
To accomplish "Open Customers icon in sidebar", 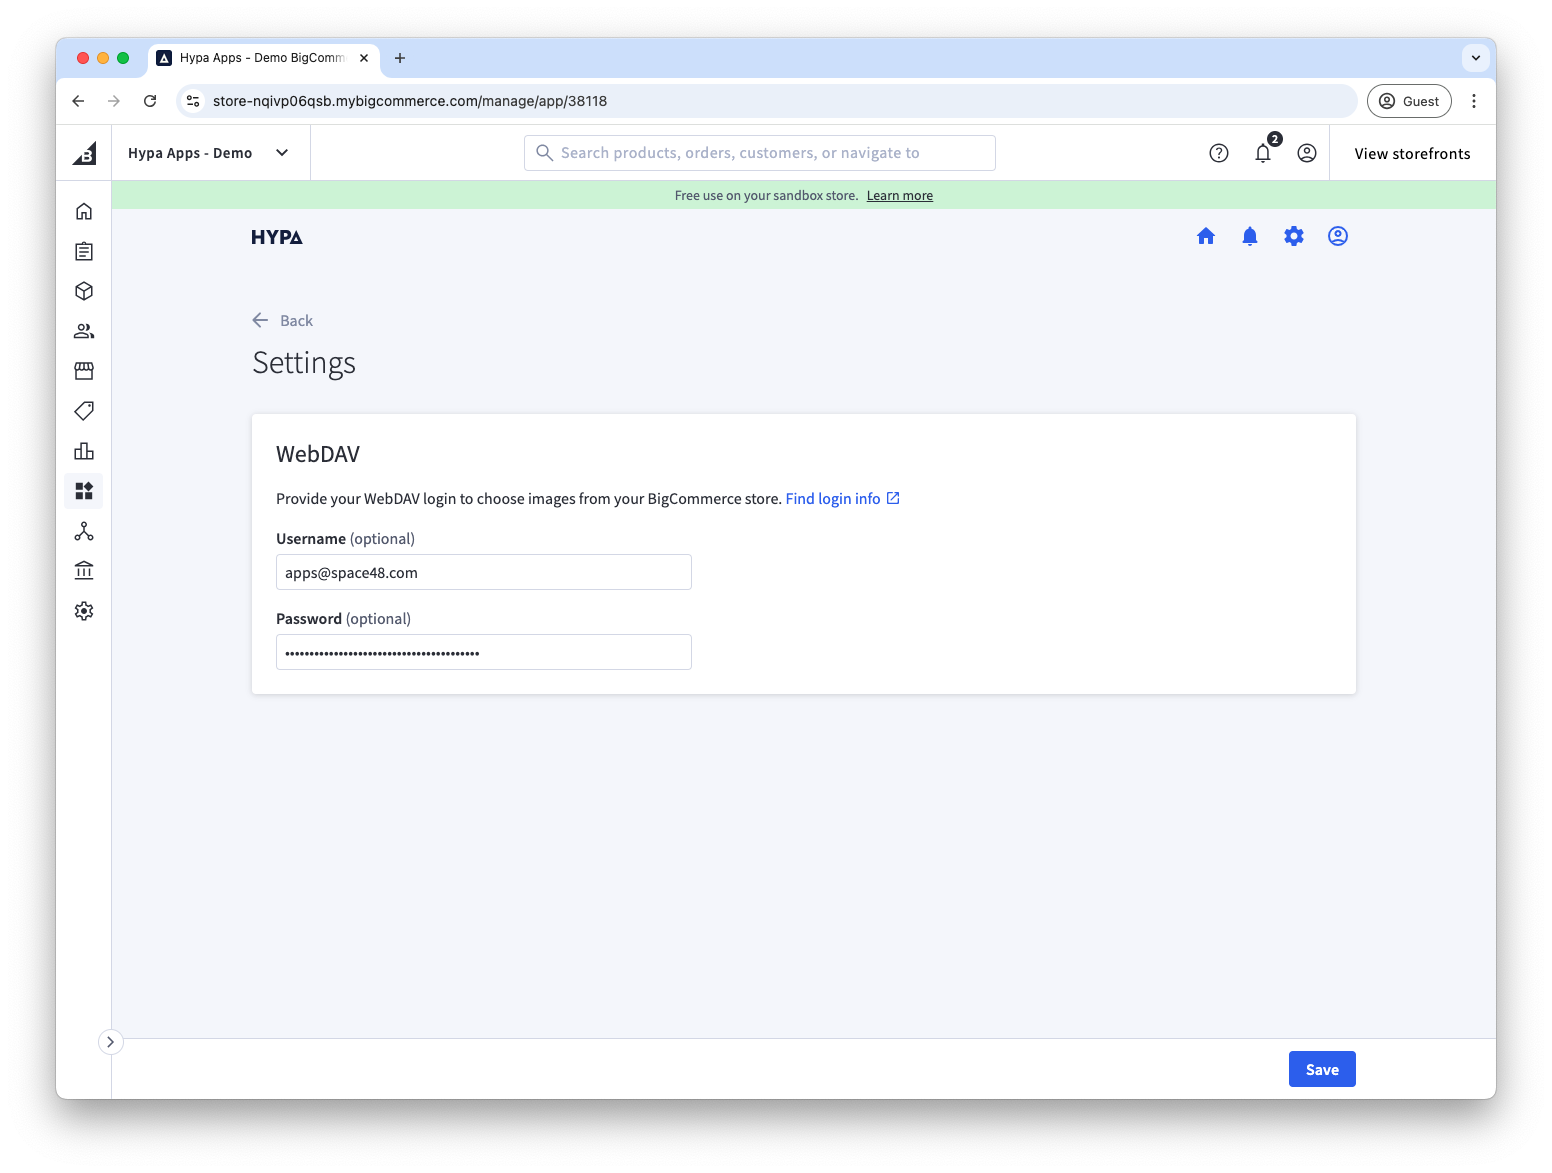I will click(84, 331).
